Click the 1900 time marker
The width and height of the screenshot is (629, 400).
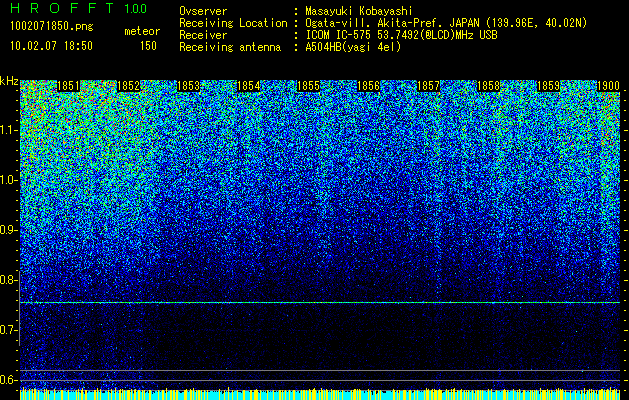point(609,86)
